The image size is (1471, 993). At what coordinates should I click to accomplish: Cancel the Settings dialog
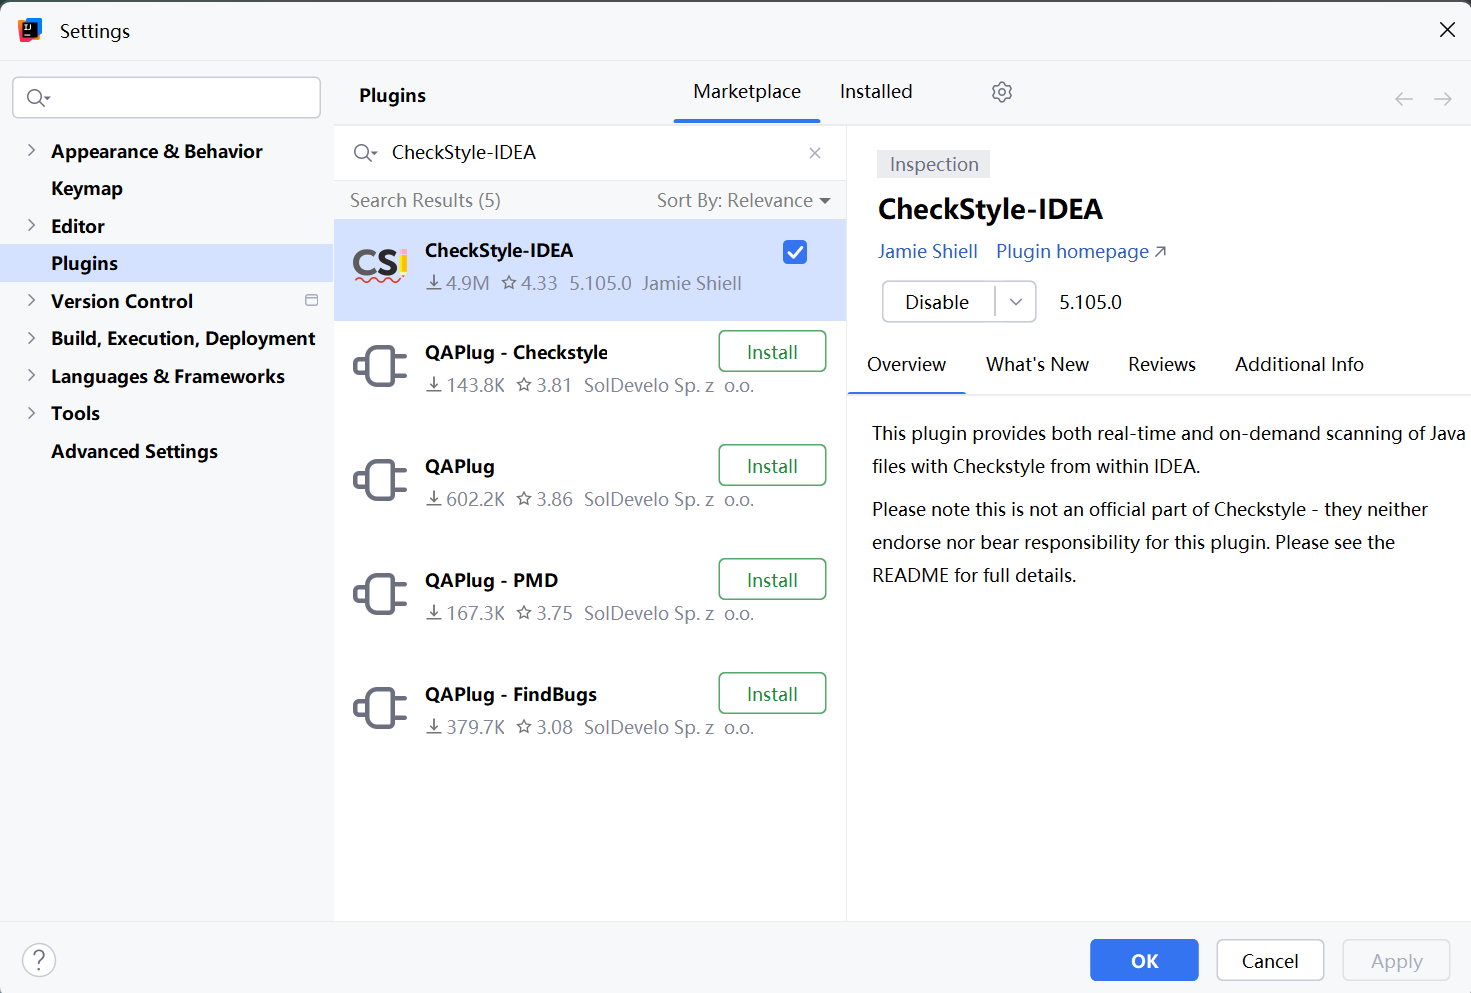[1270, 960]
